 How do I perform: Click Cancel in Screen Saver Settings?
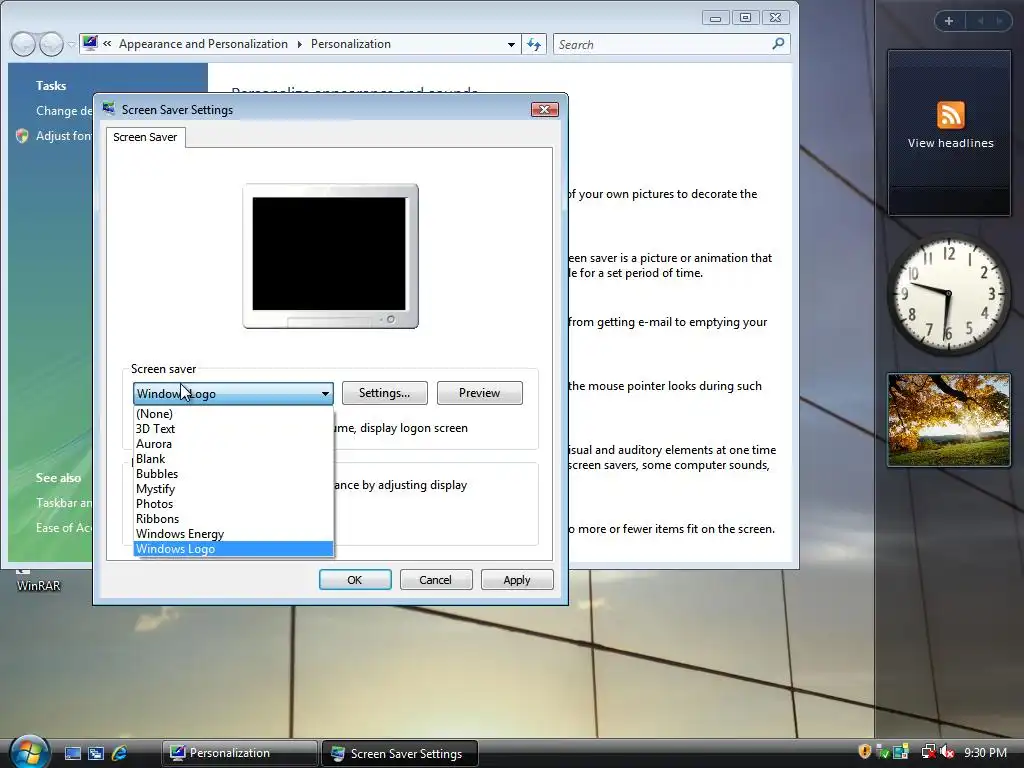point(436,580)
